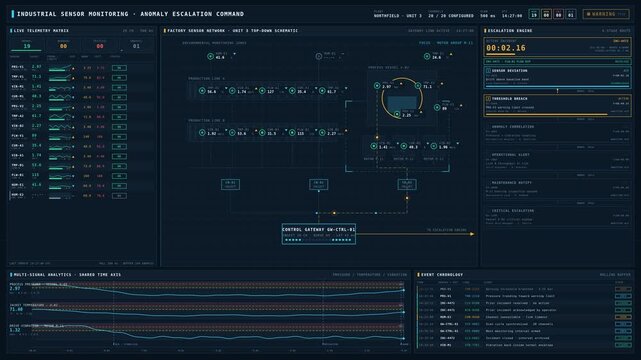641x360 pixels.
Task: Select the HUM-E1 telemetry row label
Action: [x=18, y=185]
